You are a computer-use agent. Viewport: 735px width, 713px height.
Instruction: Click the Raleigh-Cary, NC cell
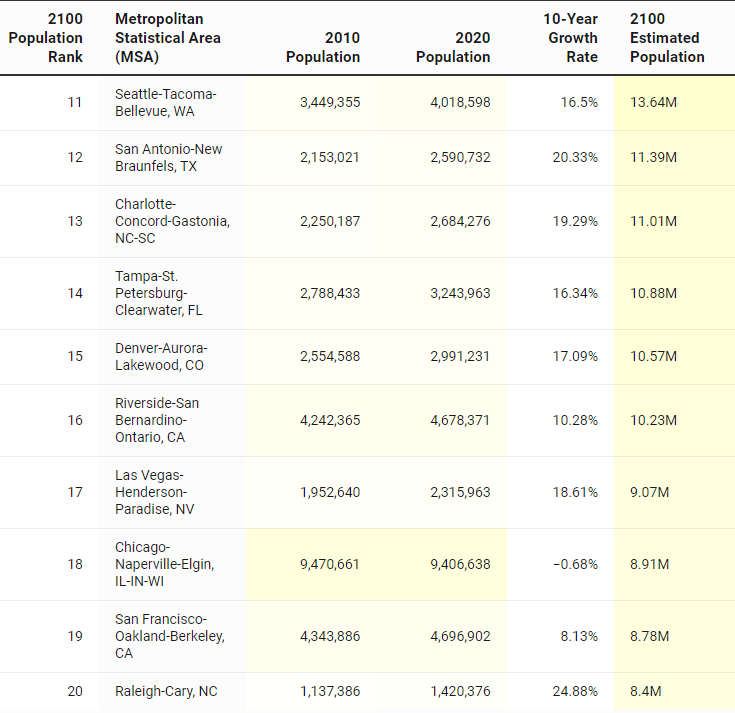pyautogui.click(x=166, y=691)
